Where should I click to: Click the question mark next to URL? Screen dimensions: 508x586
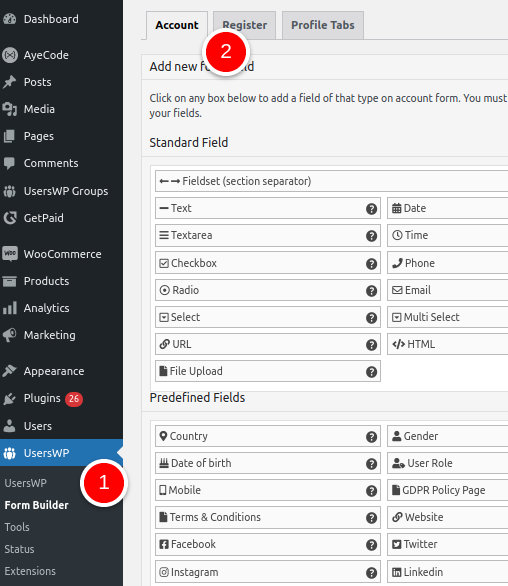click(x=371, y=345)
